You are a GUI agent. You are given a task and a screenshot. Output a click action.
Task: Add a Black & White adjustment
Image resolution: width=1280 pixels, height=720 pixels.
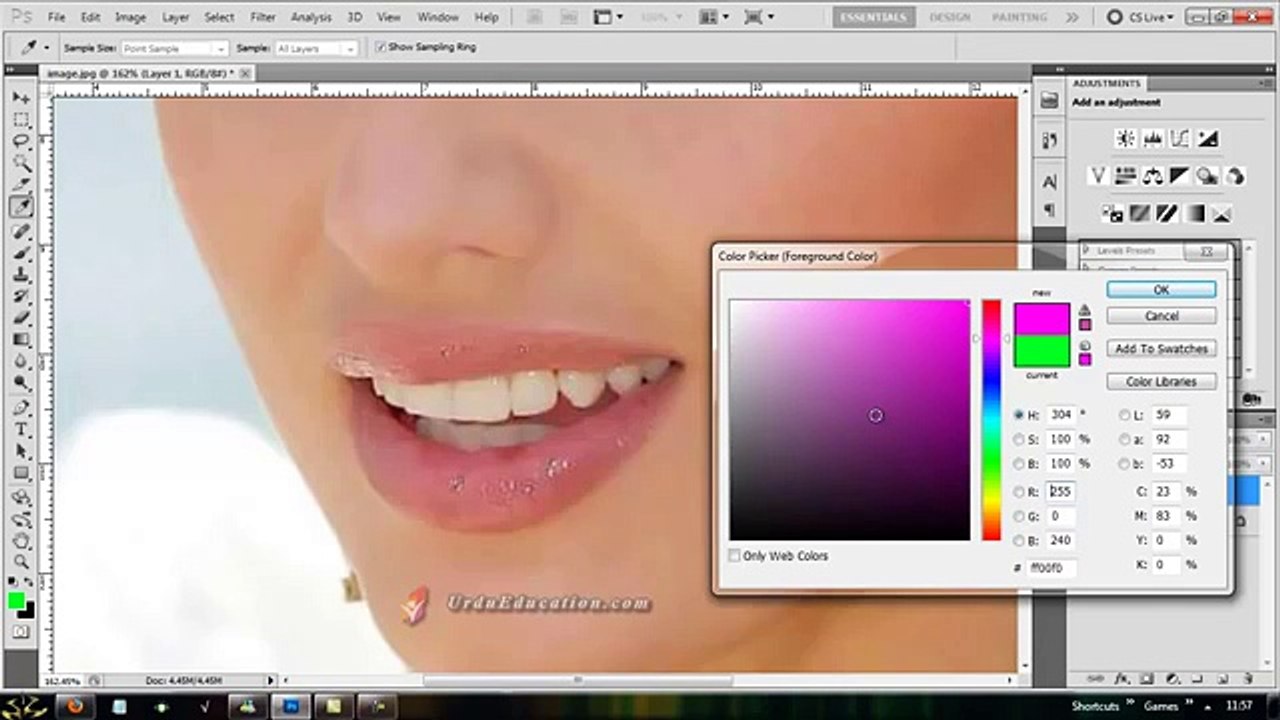(1180, 176)
